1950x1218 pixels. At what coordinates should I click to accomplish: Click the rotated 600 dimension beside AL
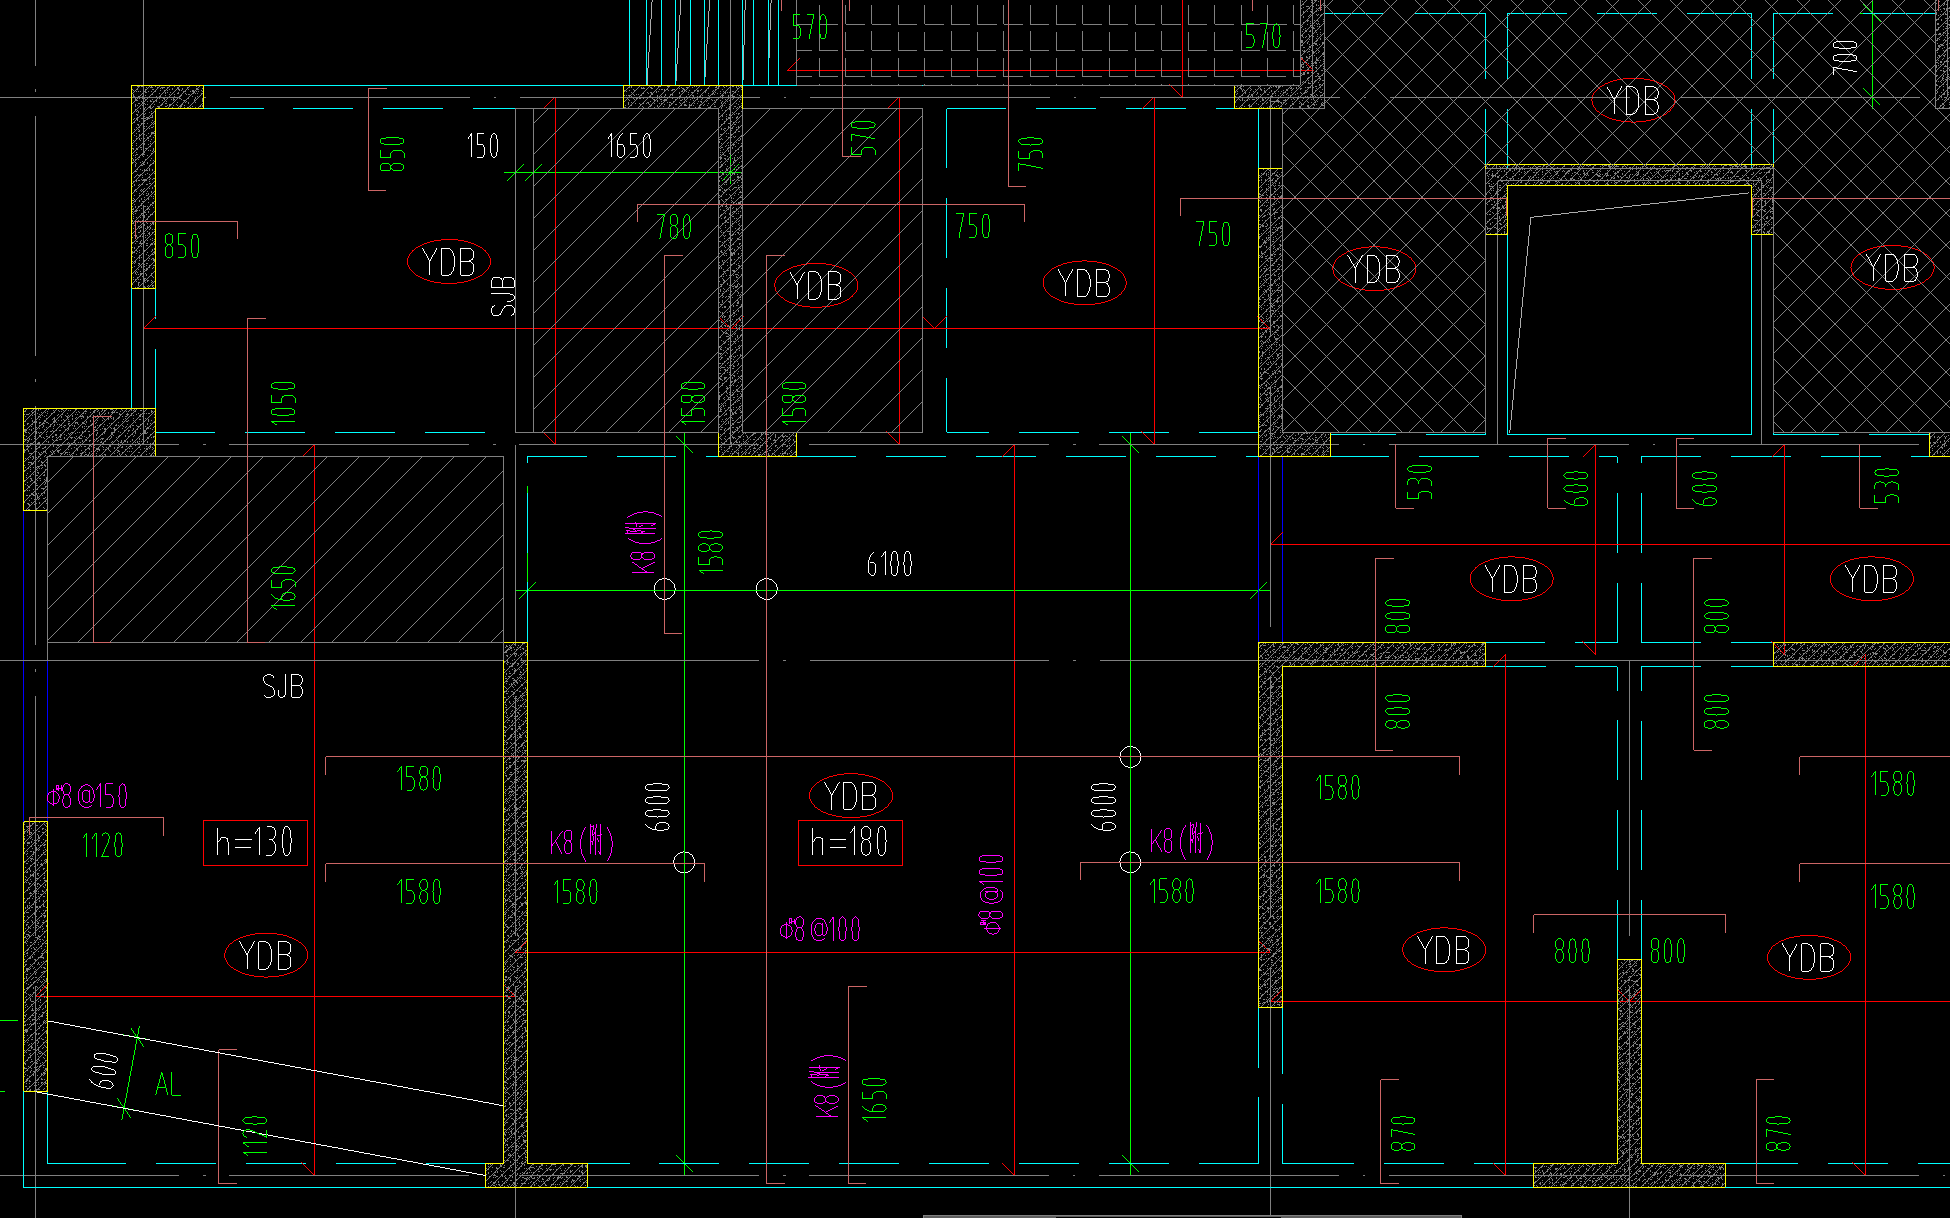pos(105,1072)
